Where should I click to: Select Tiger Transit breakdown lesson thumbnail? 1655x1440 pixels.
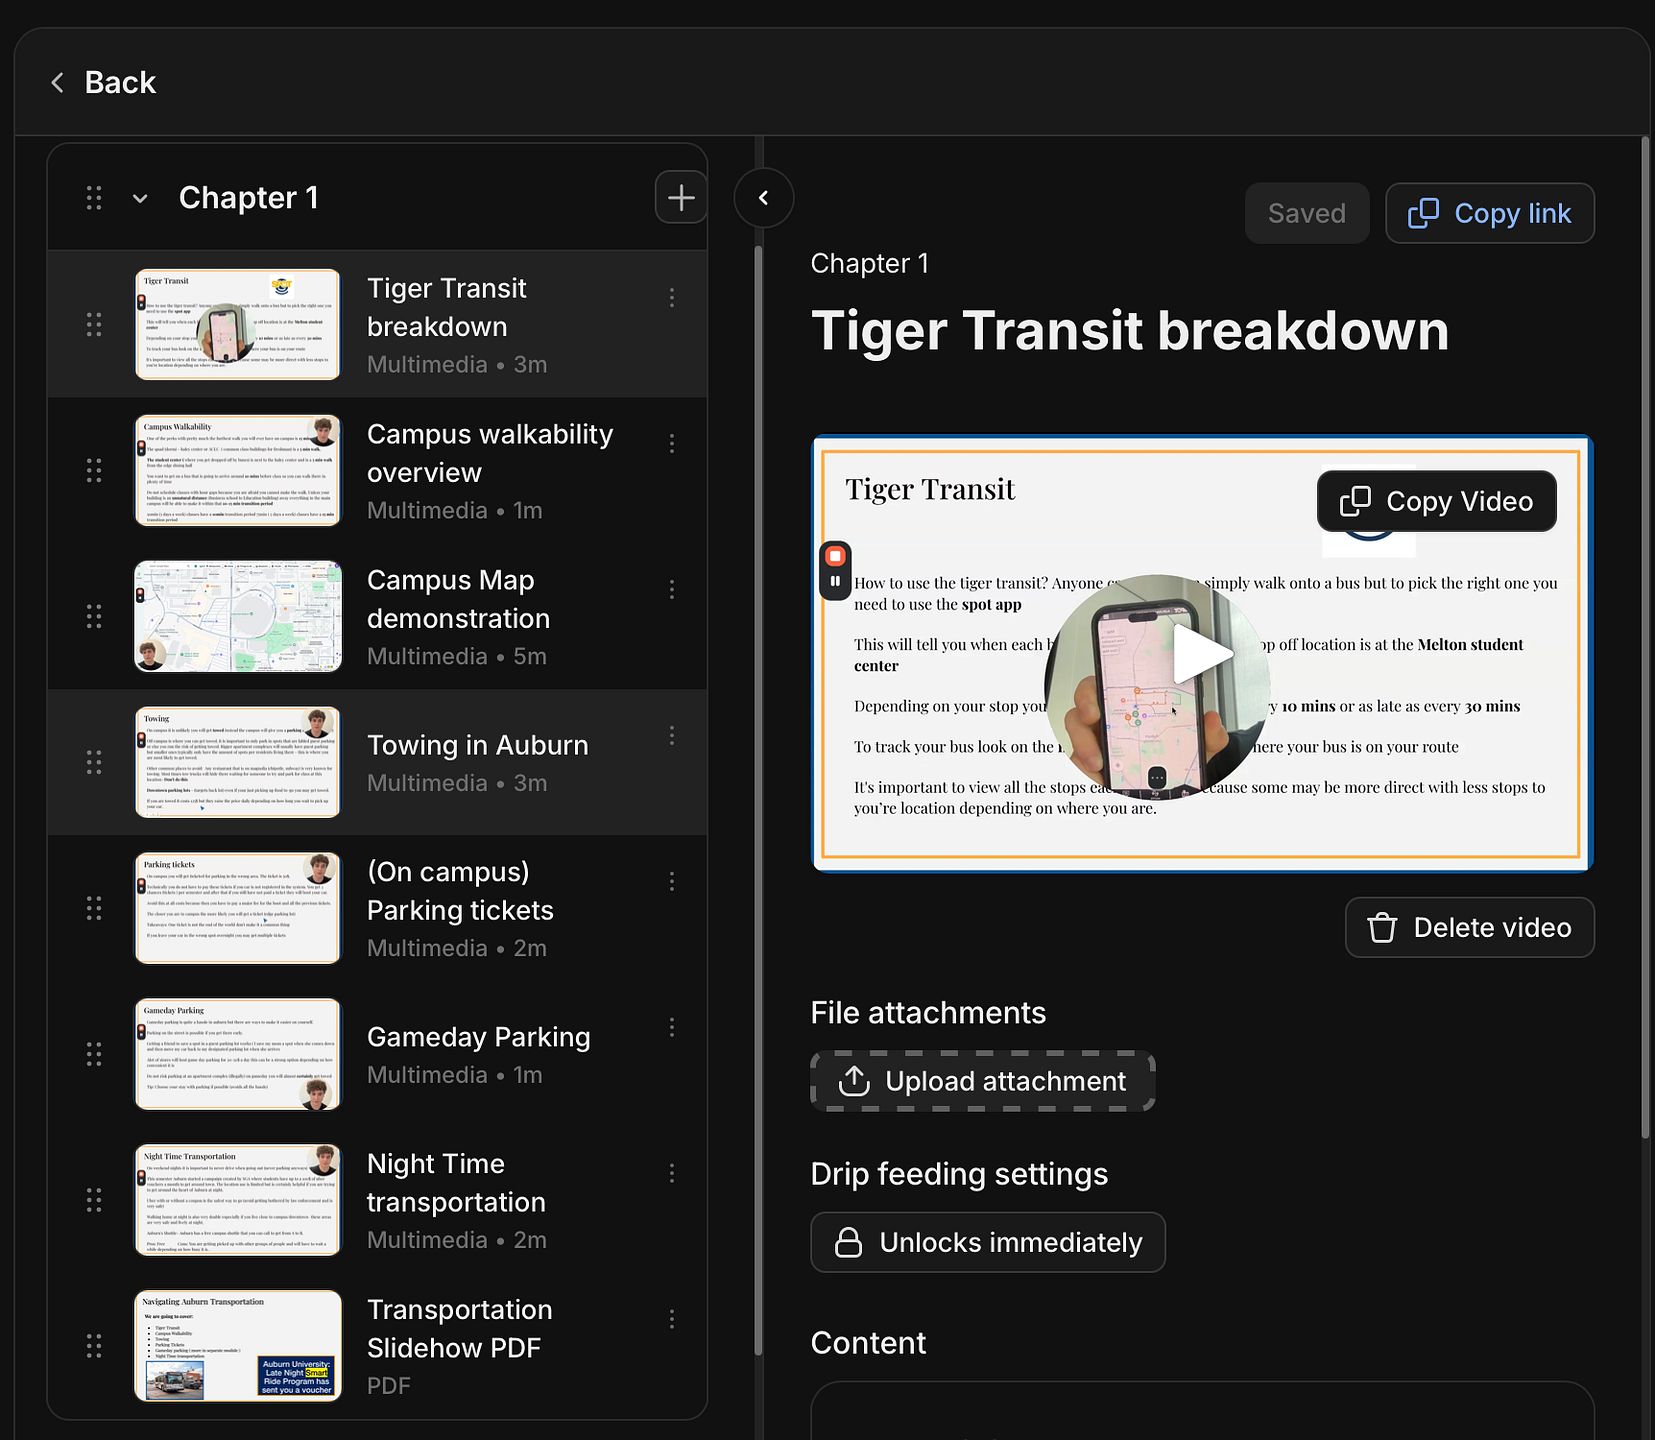coord(238,324)
